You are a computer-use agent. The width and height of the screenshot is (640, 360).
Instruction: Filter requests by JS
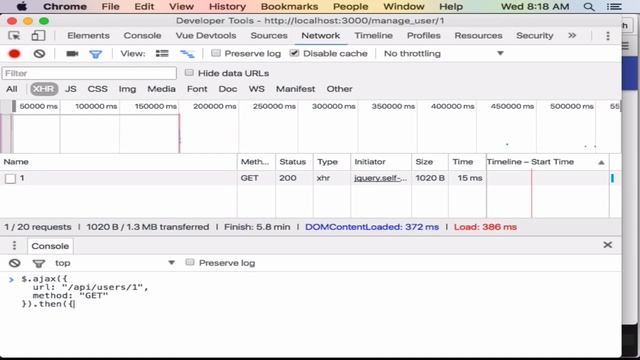pos(71,89)
